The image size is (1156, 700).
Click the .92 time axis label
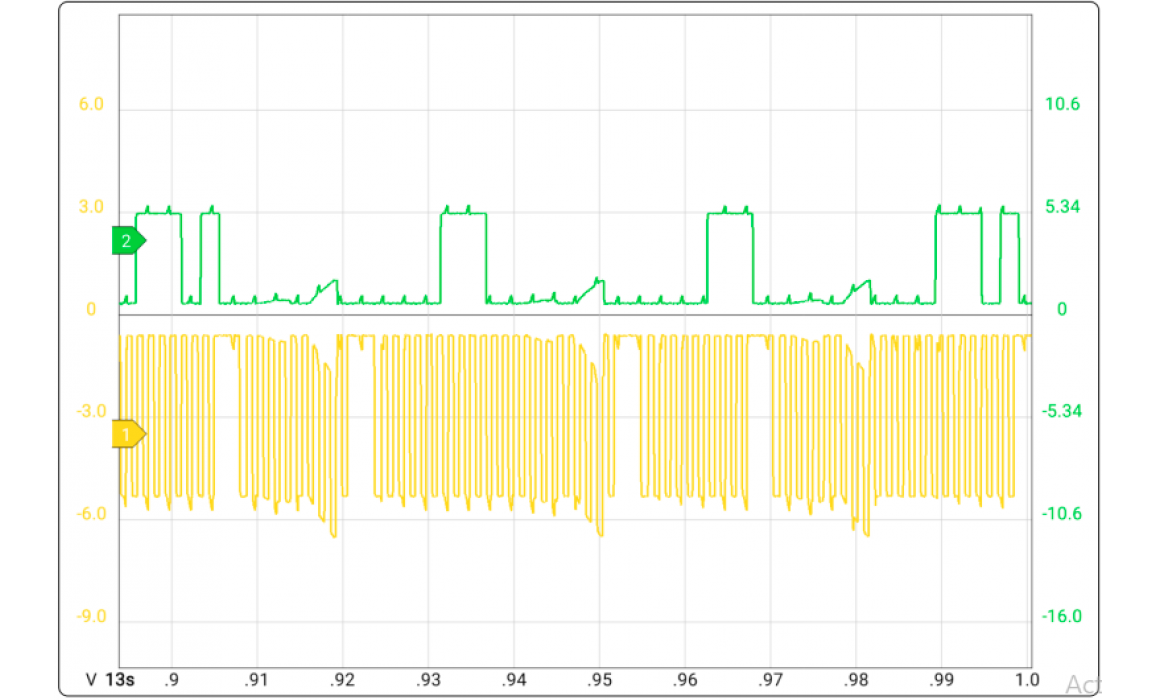coord(341,681)
